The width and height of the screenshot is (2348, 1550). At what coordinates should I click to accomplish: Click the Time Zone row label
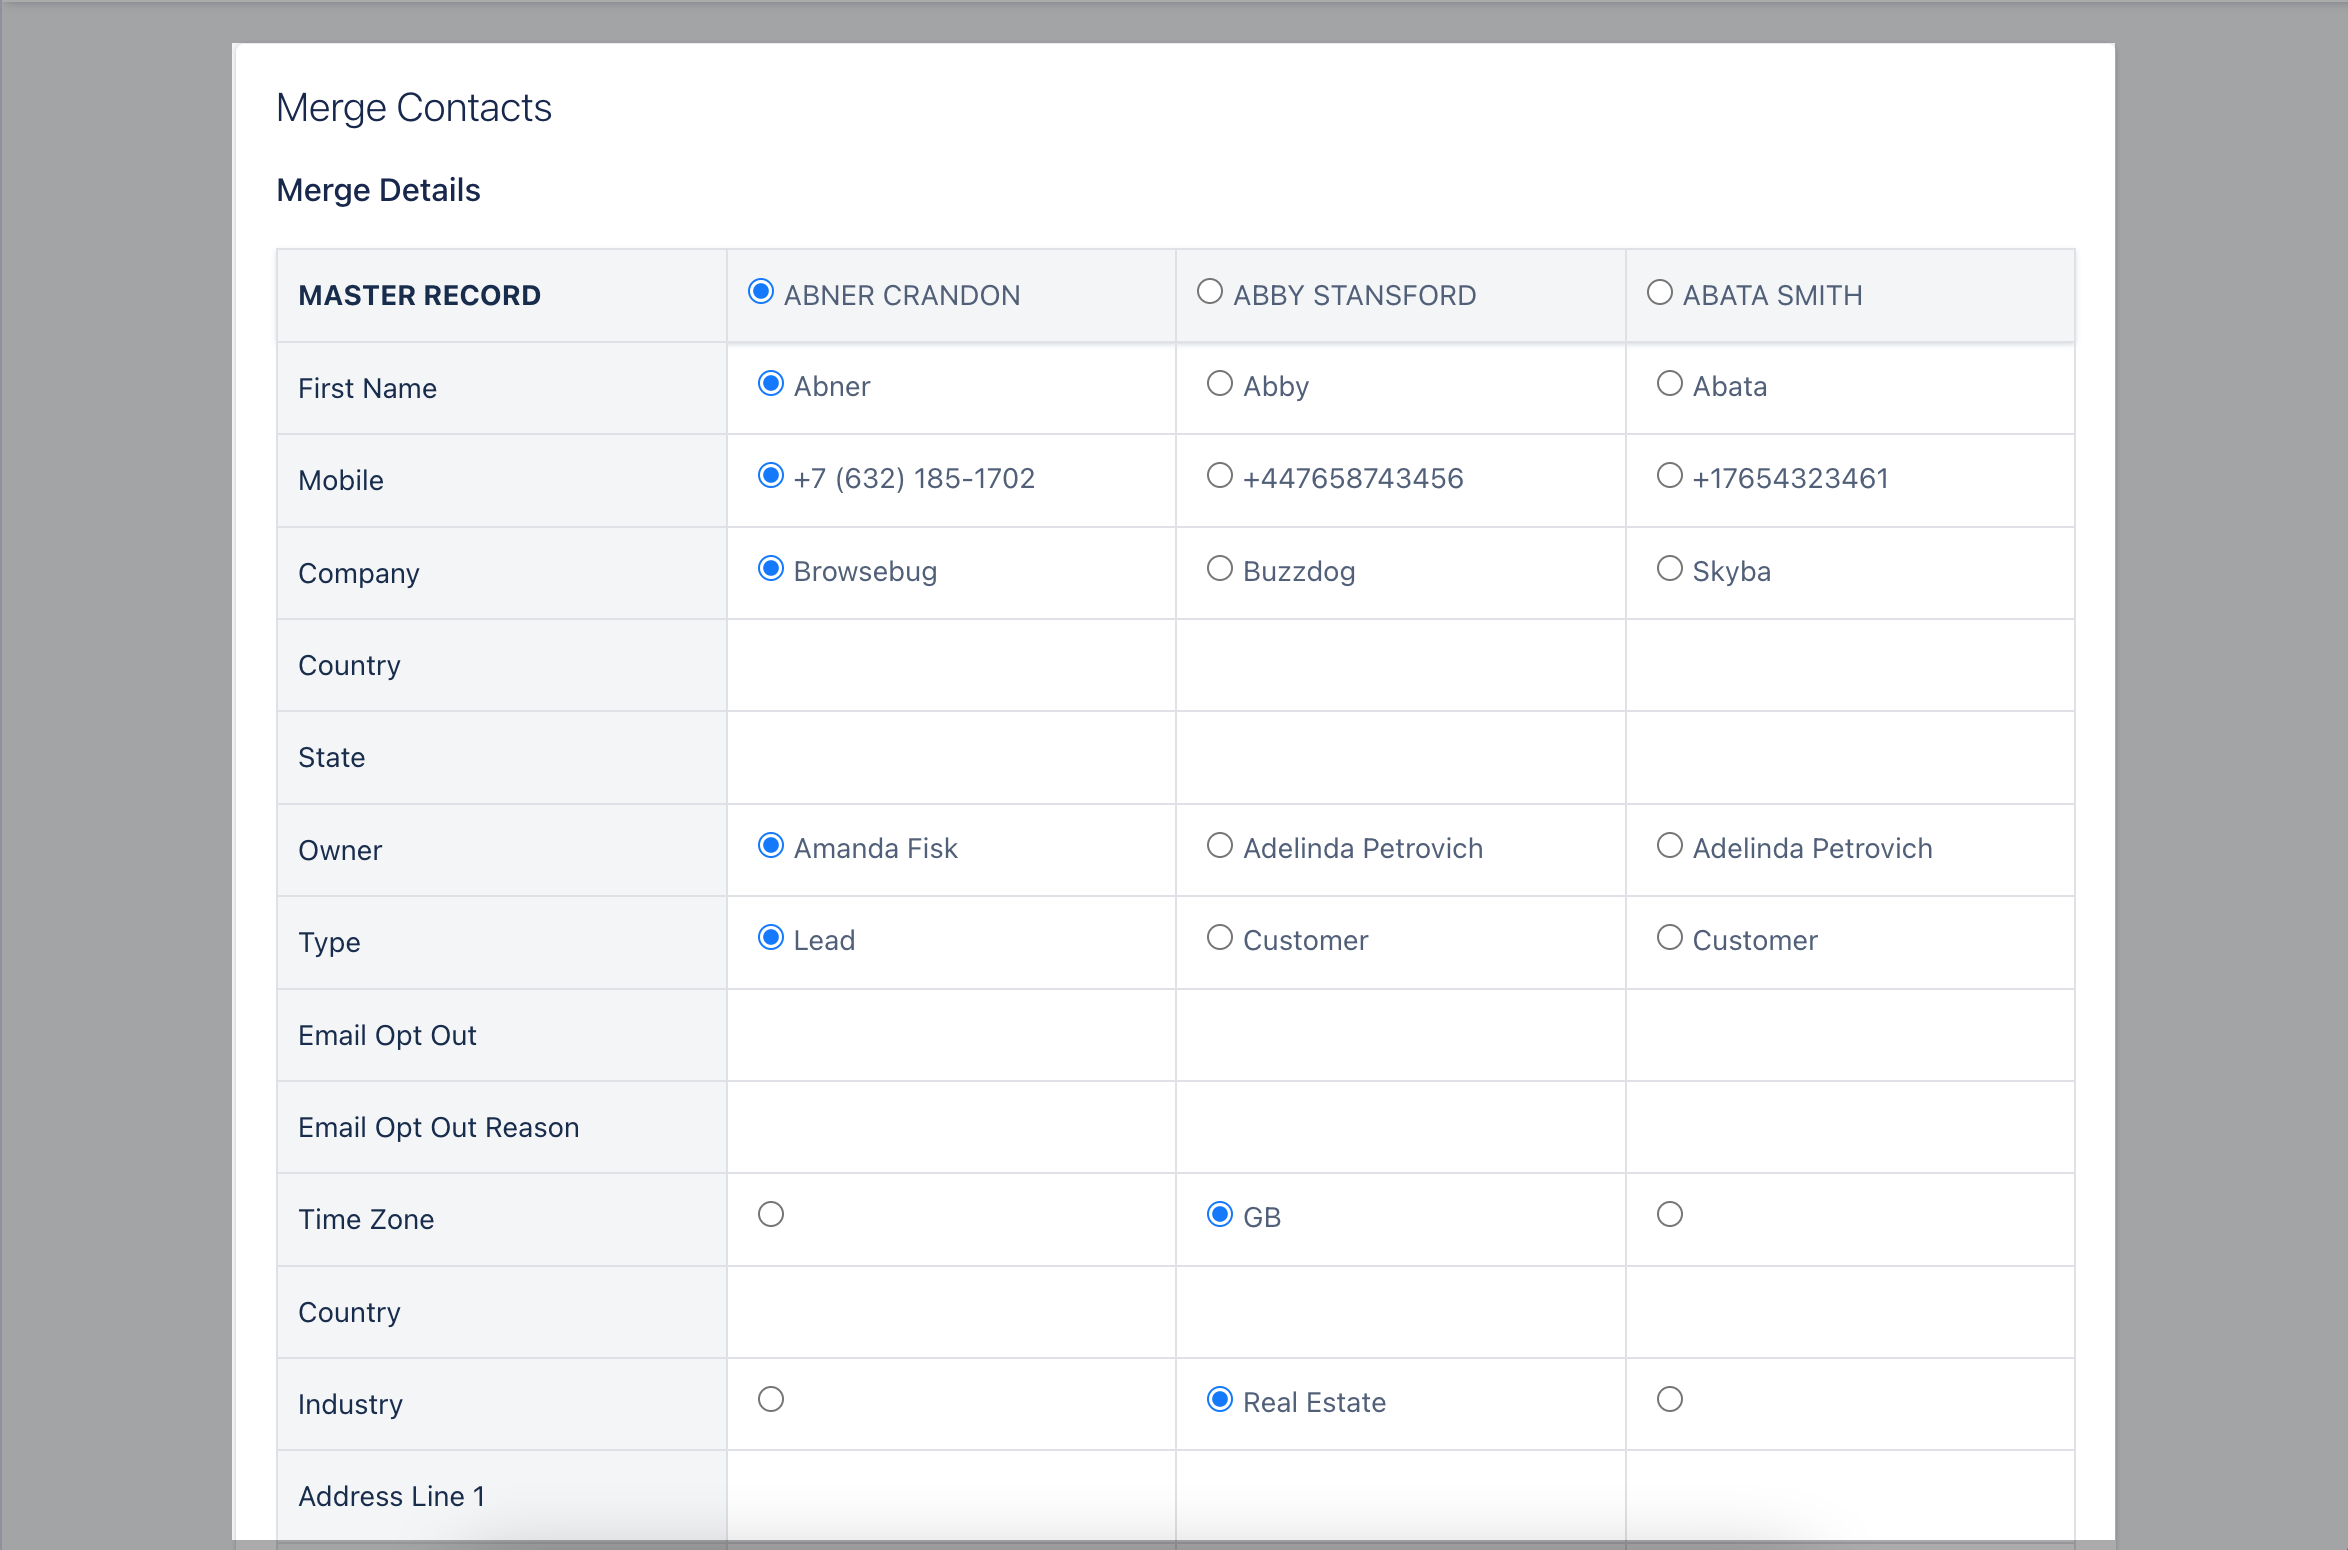tap(366, 1219)
